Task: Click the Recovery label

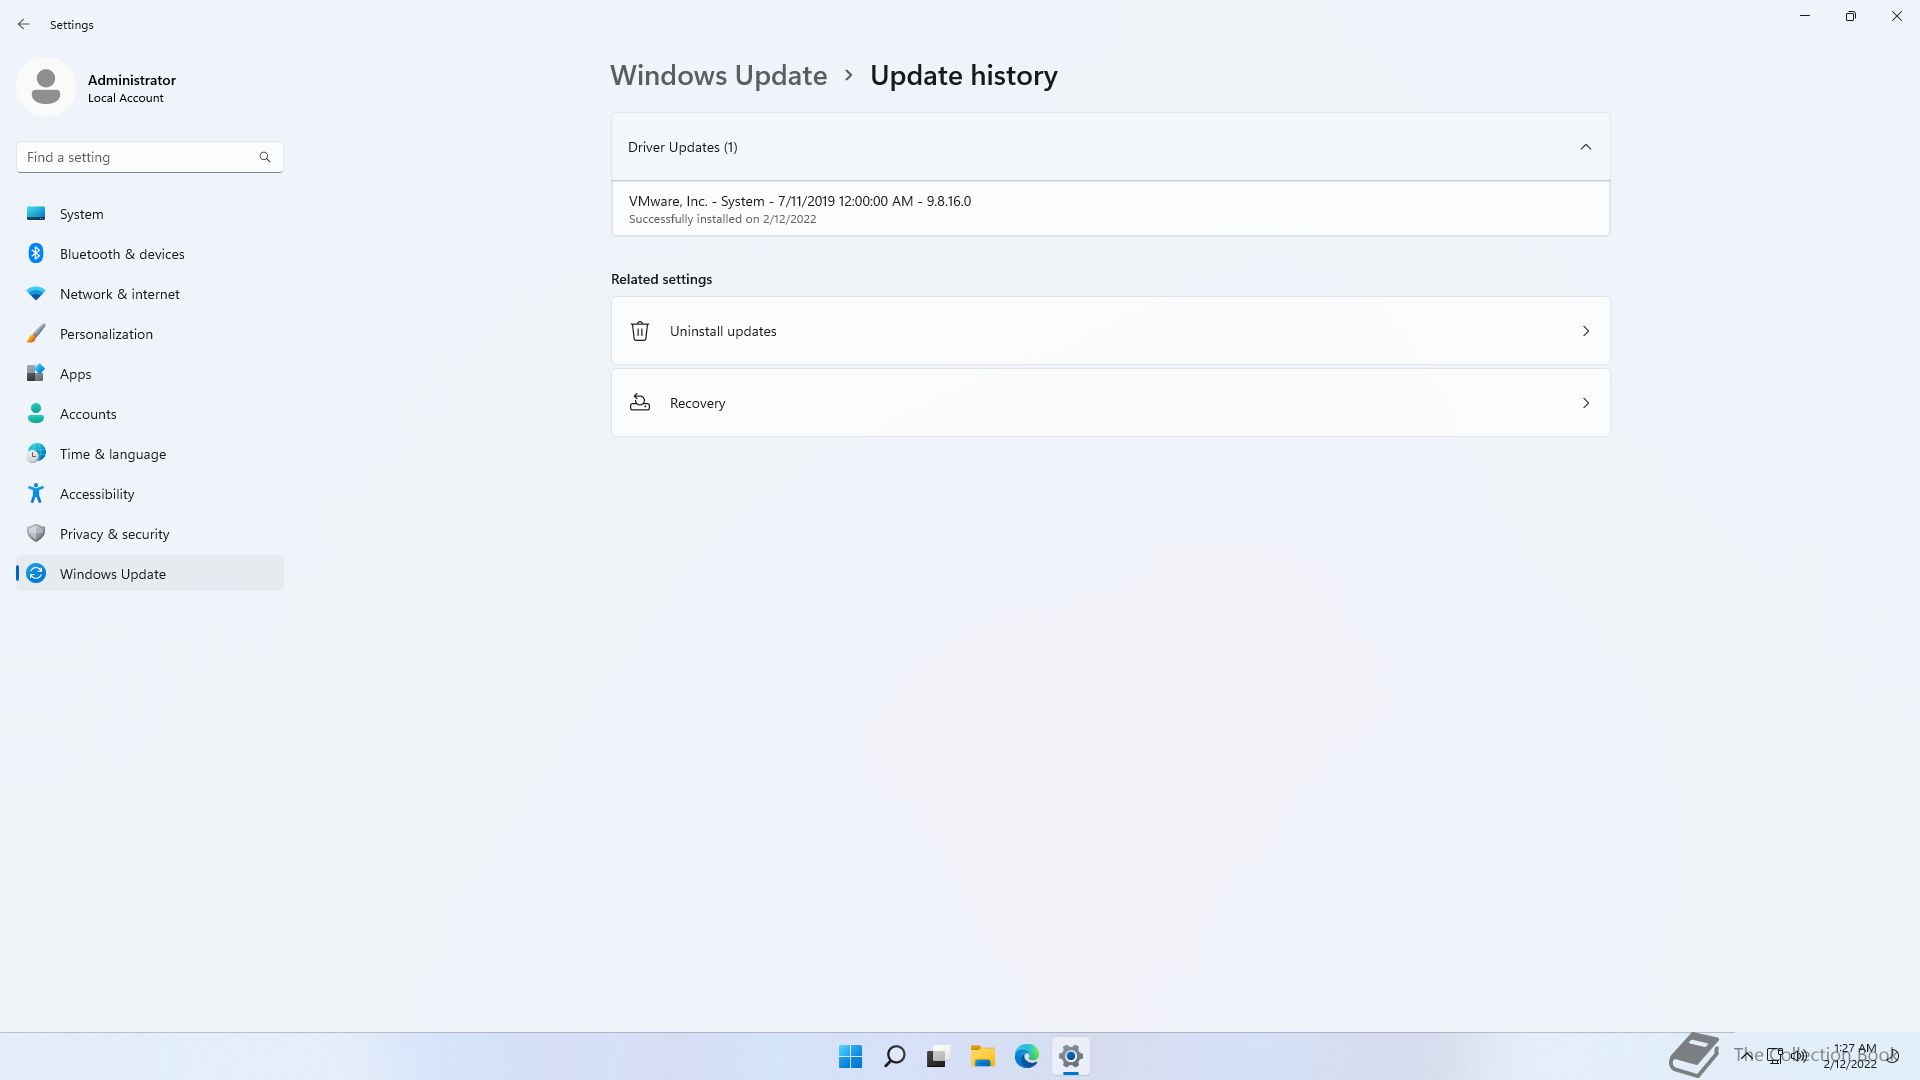Action: pyautogui.click(x=698, y=403)
